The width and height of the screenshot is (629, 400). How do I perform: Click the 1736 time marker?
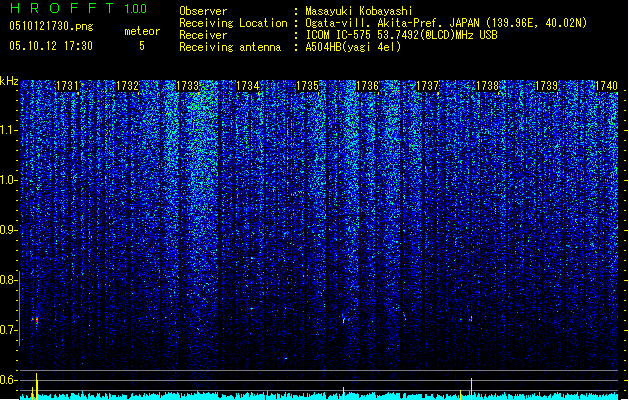point(367,86)
